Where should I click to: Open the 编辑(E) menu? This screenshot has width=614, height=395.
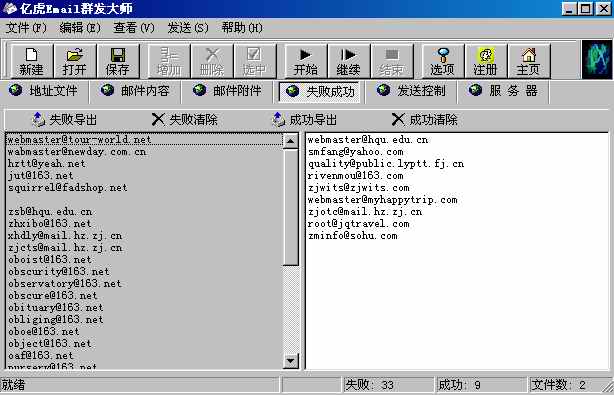pyautogui.click(x=80, y=28)
